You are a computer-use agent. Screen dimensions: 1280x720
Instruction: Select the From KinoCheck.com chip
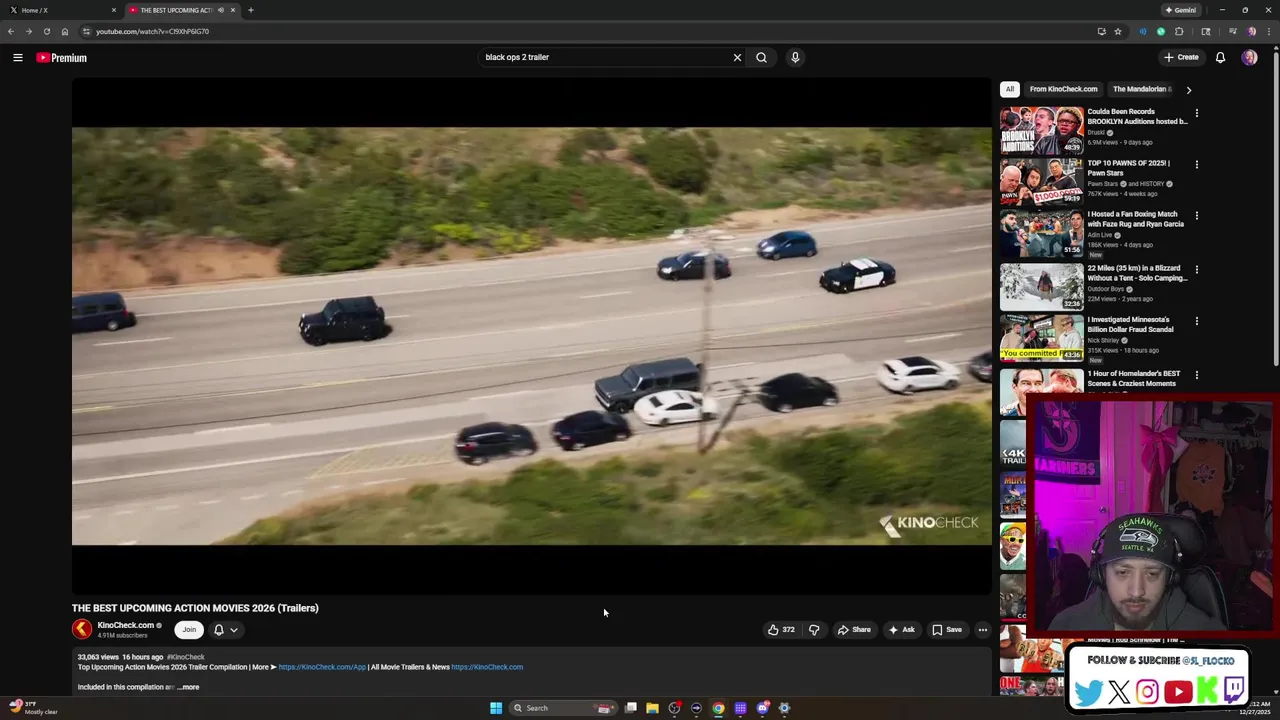point(1063,89)
